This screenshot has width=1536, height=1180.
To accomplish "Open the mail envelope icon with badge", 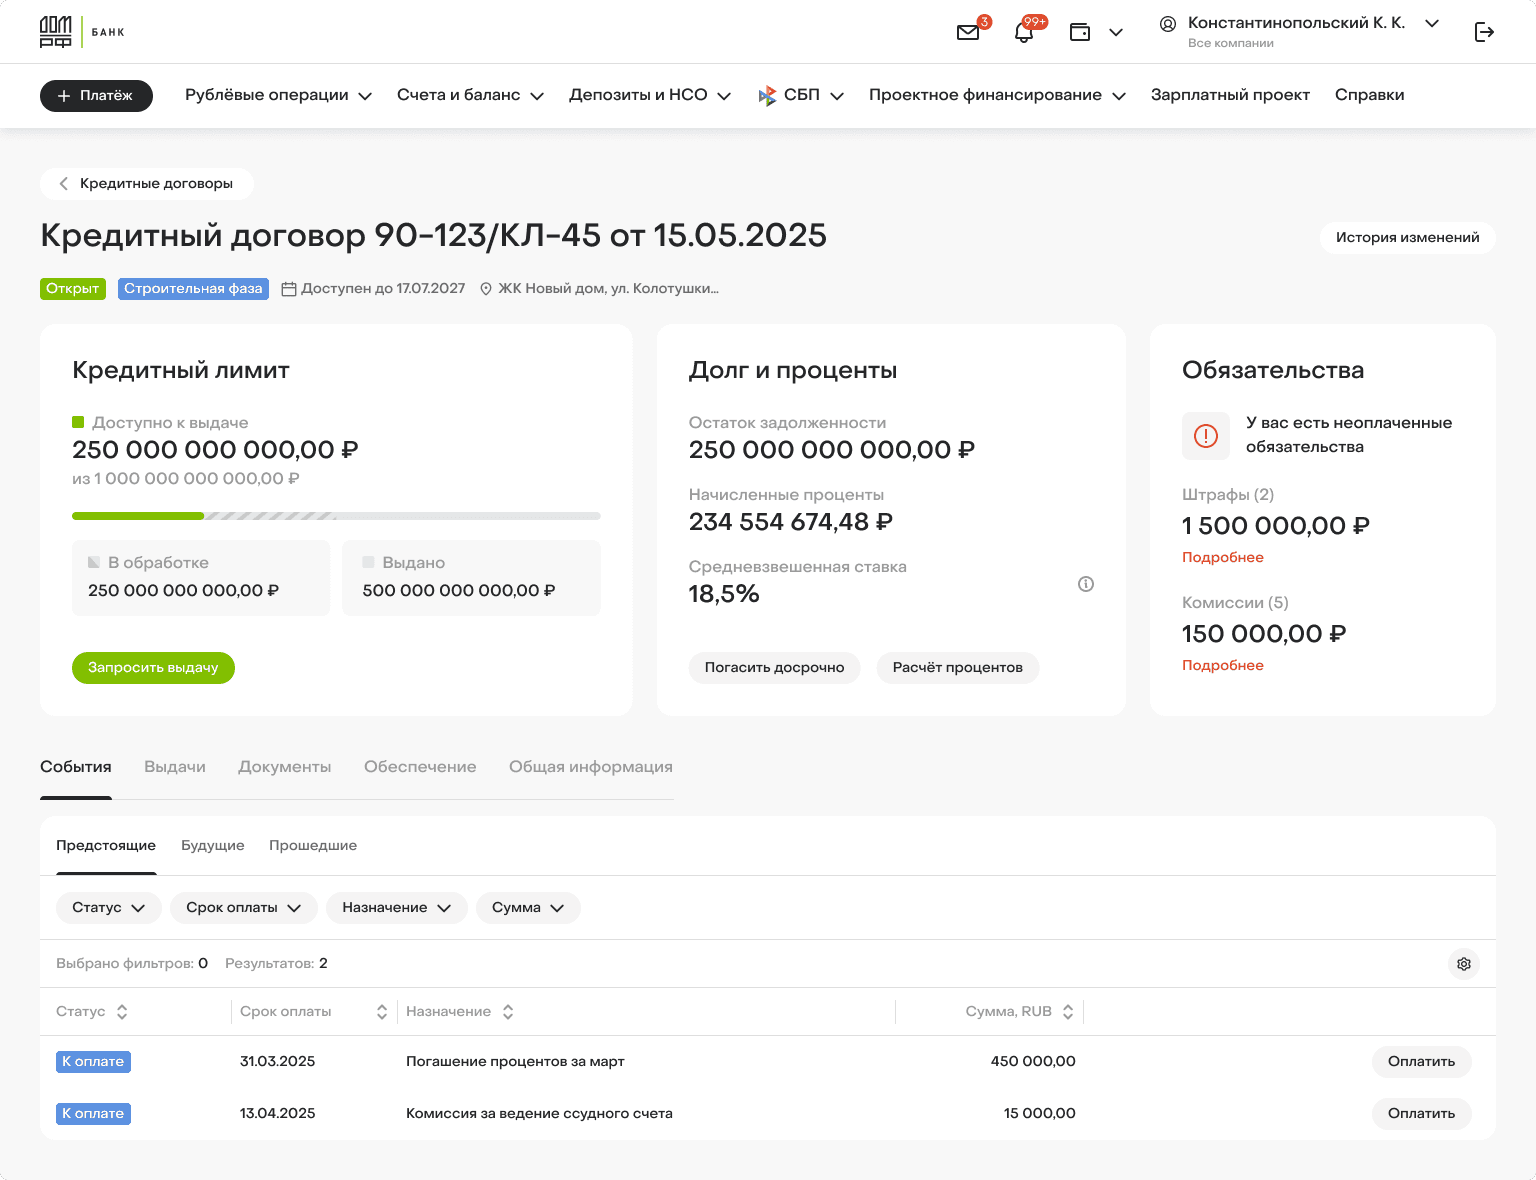I will [x=968, y=32].
